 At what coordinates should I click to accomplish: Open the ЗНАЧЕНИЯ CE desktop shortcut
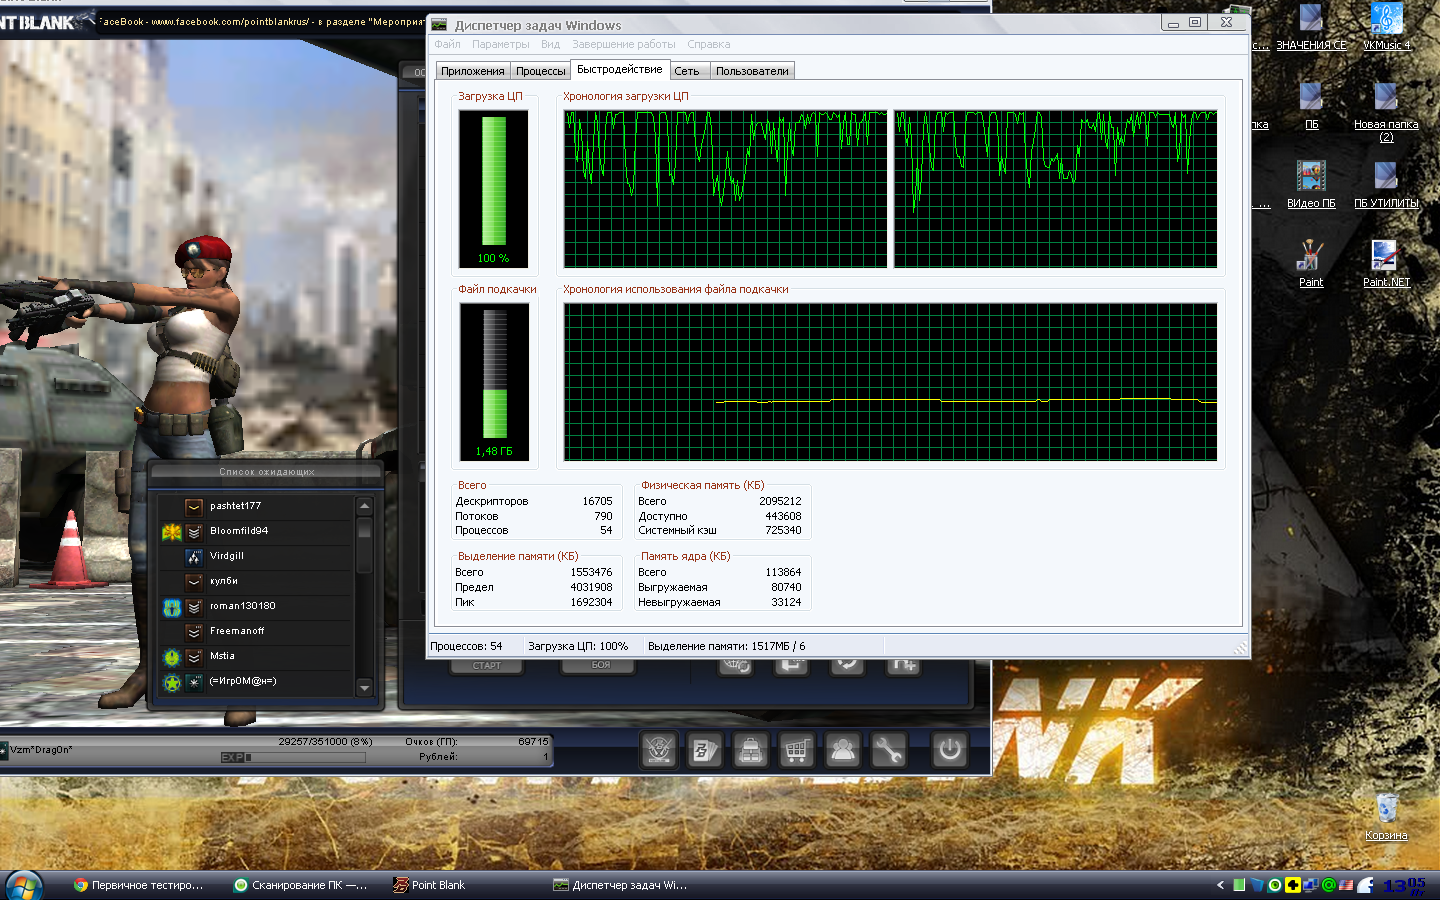(1311, 27)
